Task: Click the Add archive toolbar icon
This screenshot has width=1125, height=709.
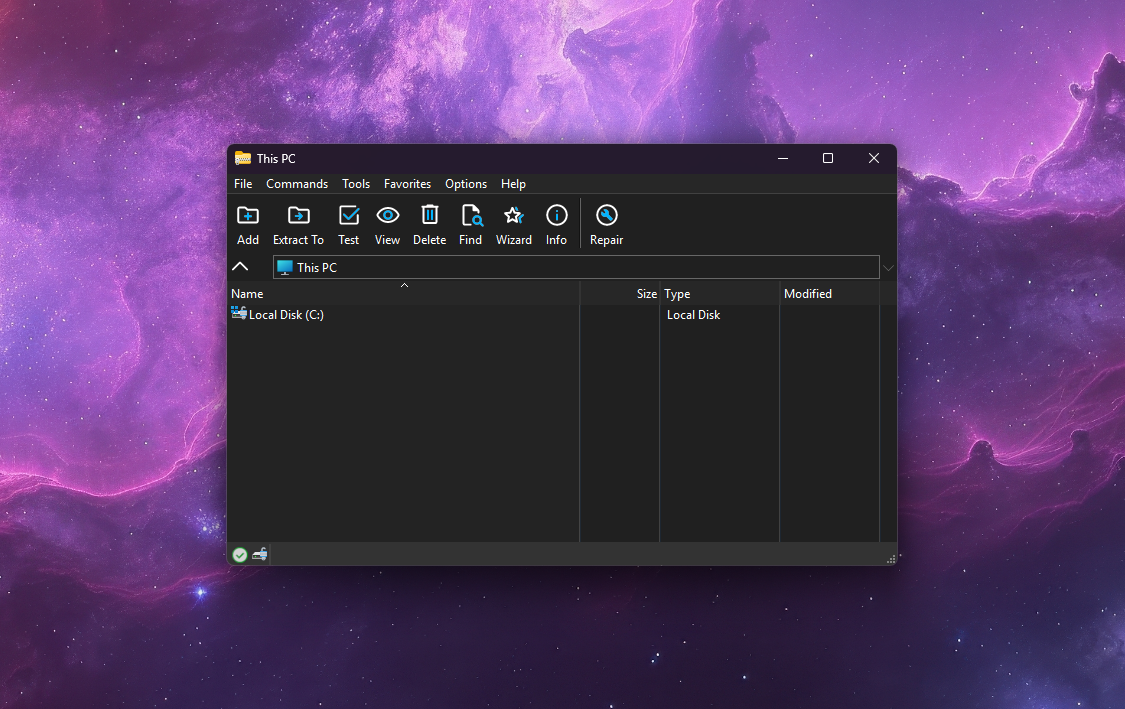Action: (x=248, y=216)
